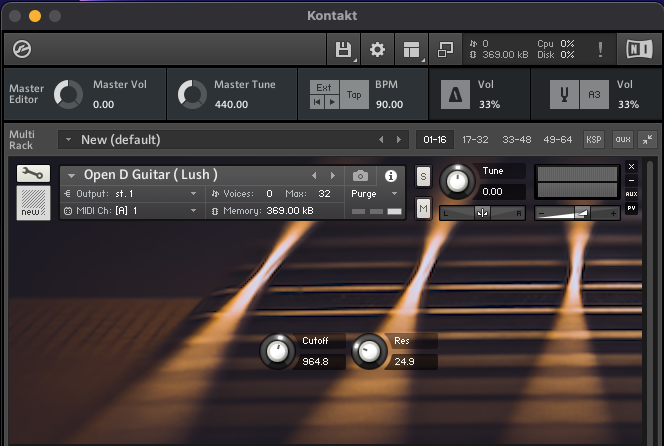664x446 pixels.
Task: Open the Purge dropdown menu
Action: (375, 194)
